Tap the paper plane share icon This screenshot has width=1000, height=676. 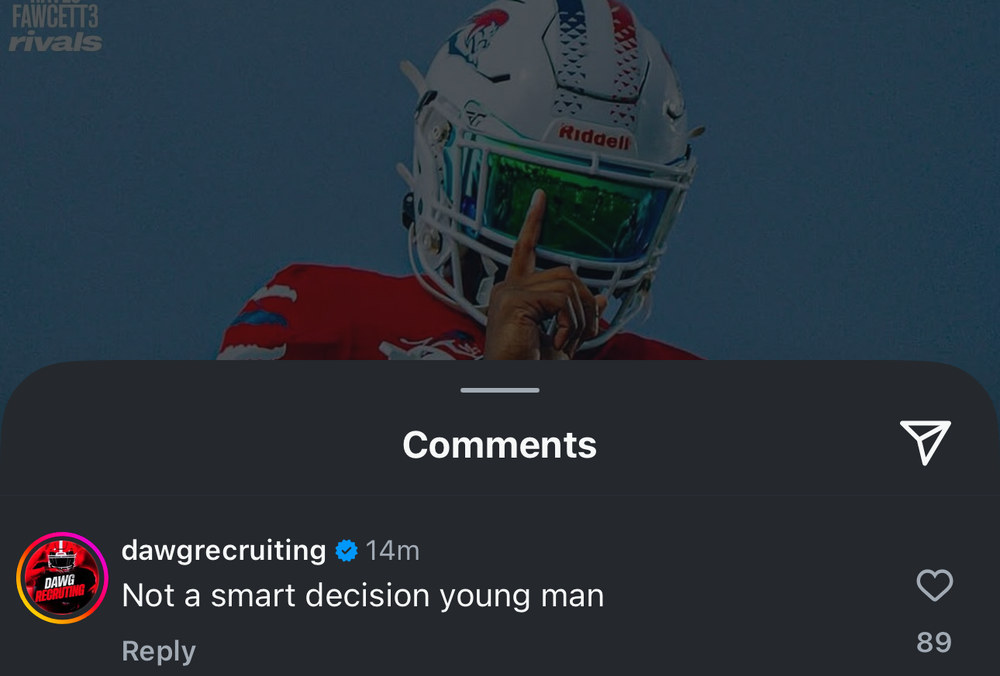[925, 442]
